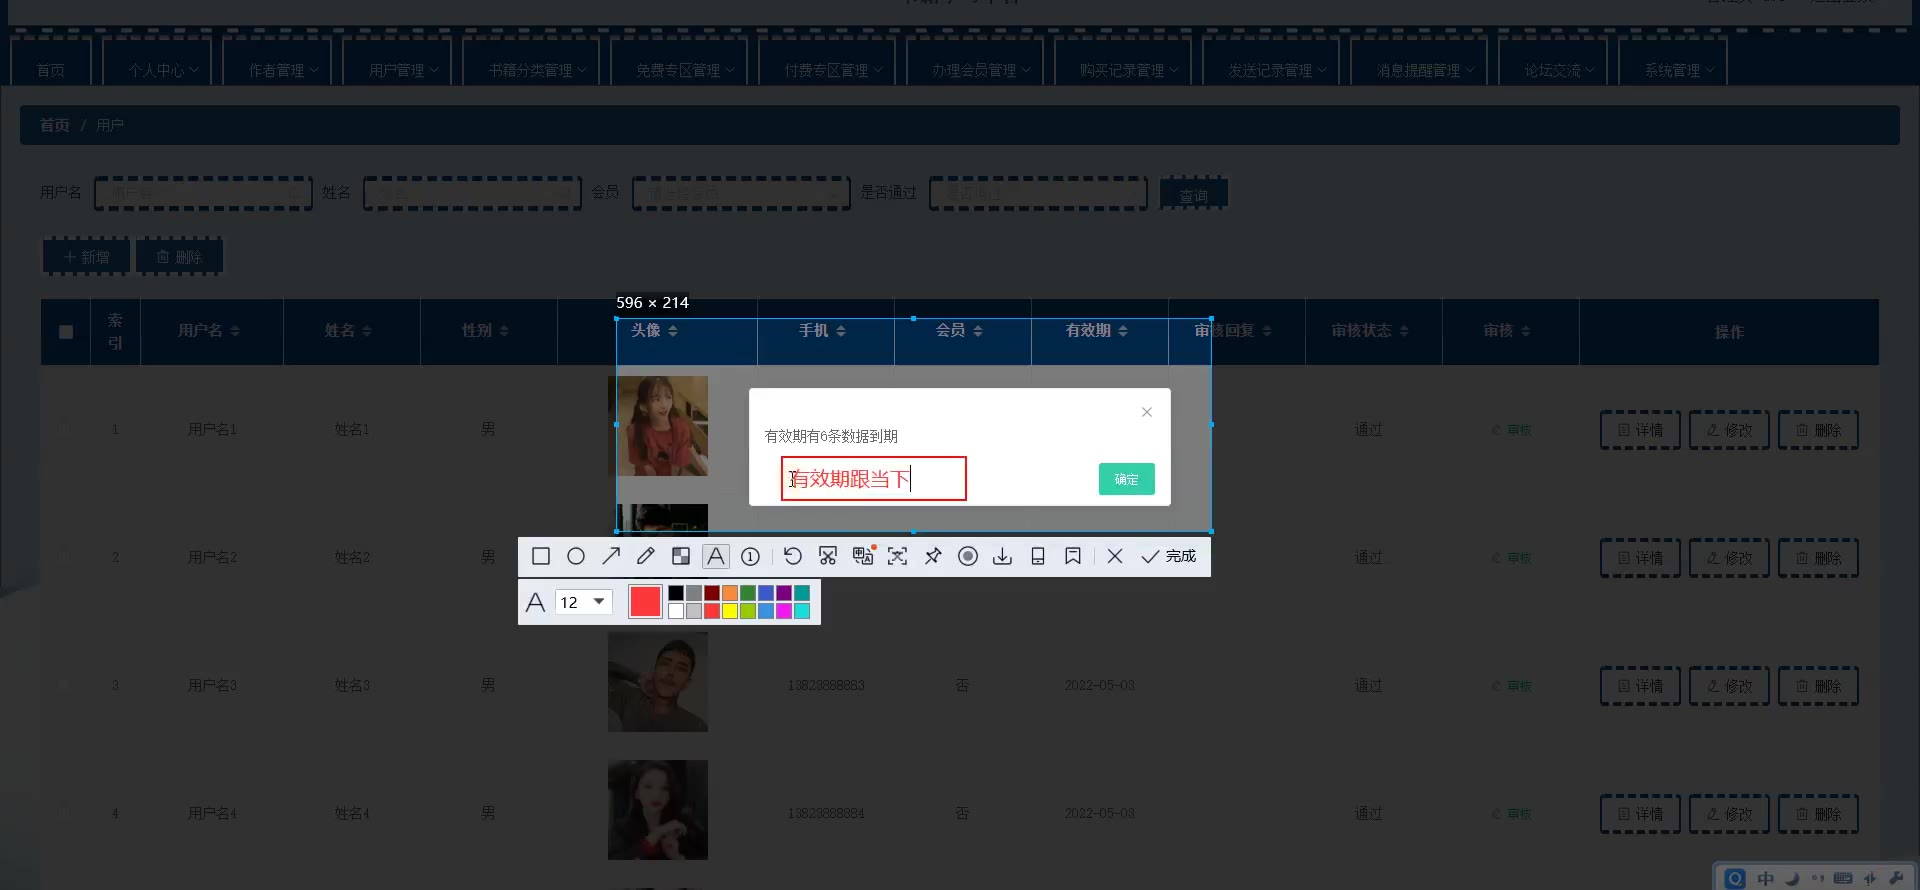Click the bookmark icon in screenshot toolbar

1073,556
